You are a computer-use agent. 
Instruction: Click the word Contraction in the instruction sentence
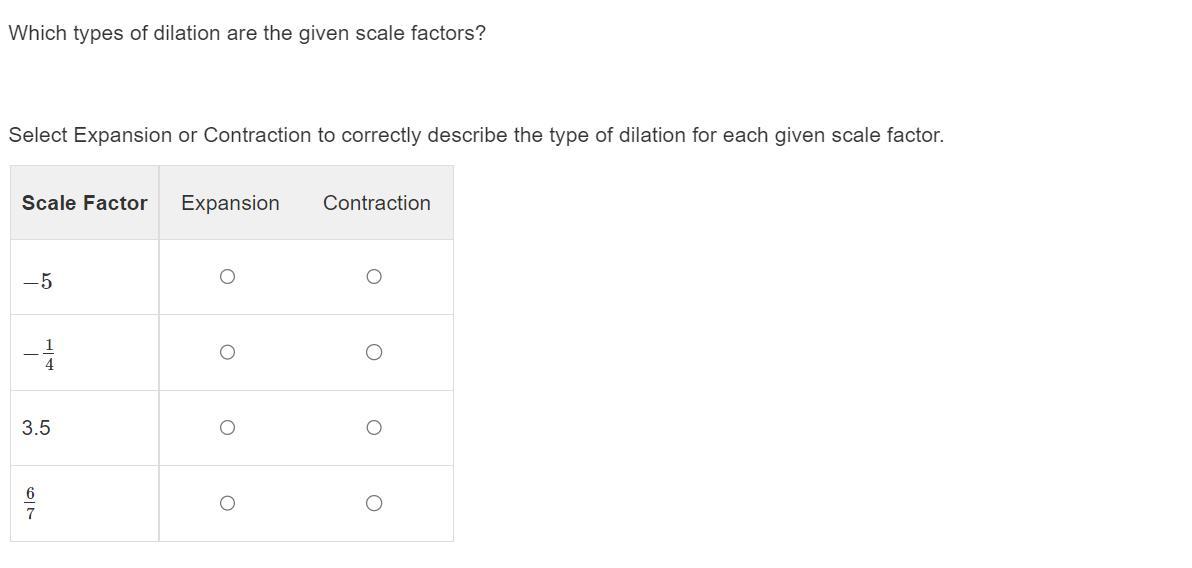(x=257, y=135)
